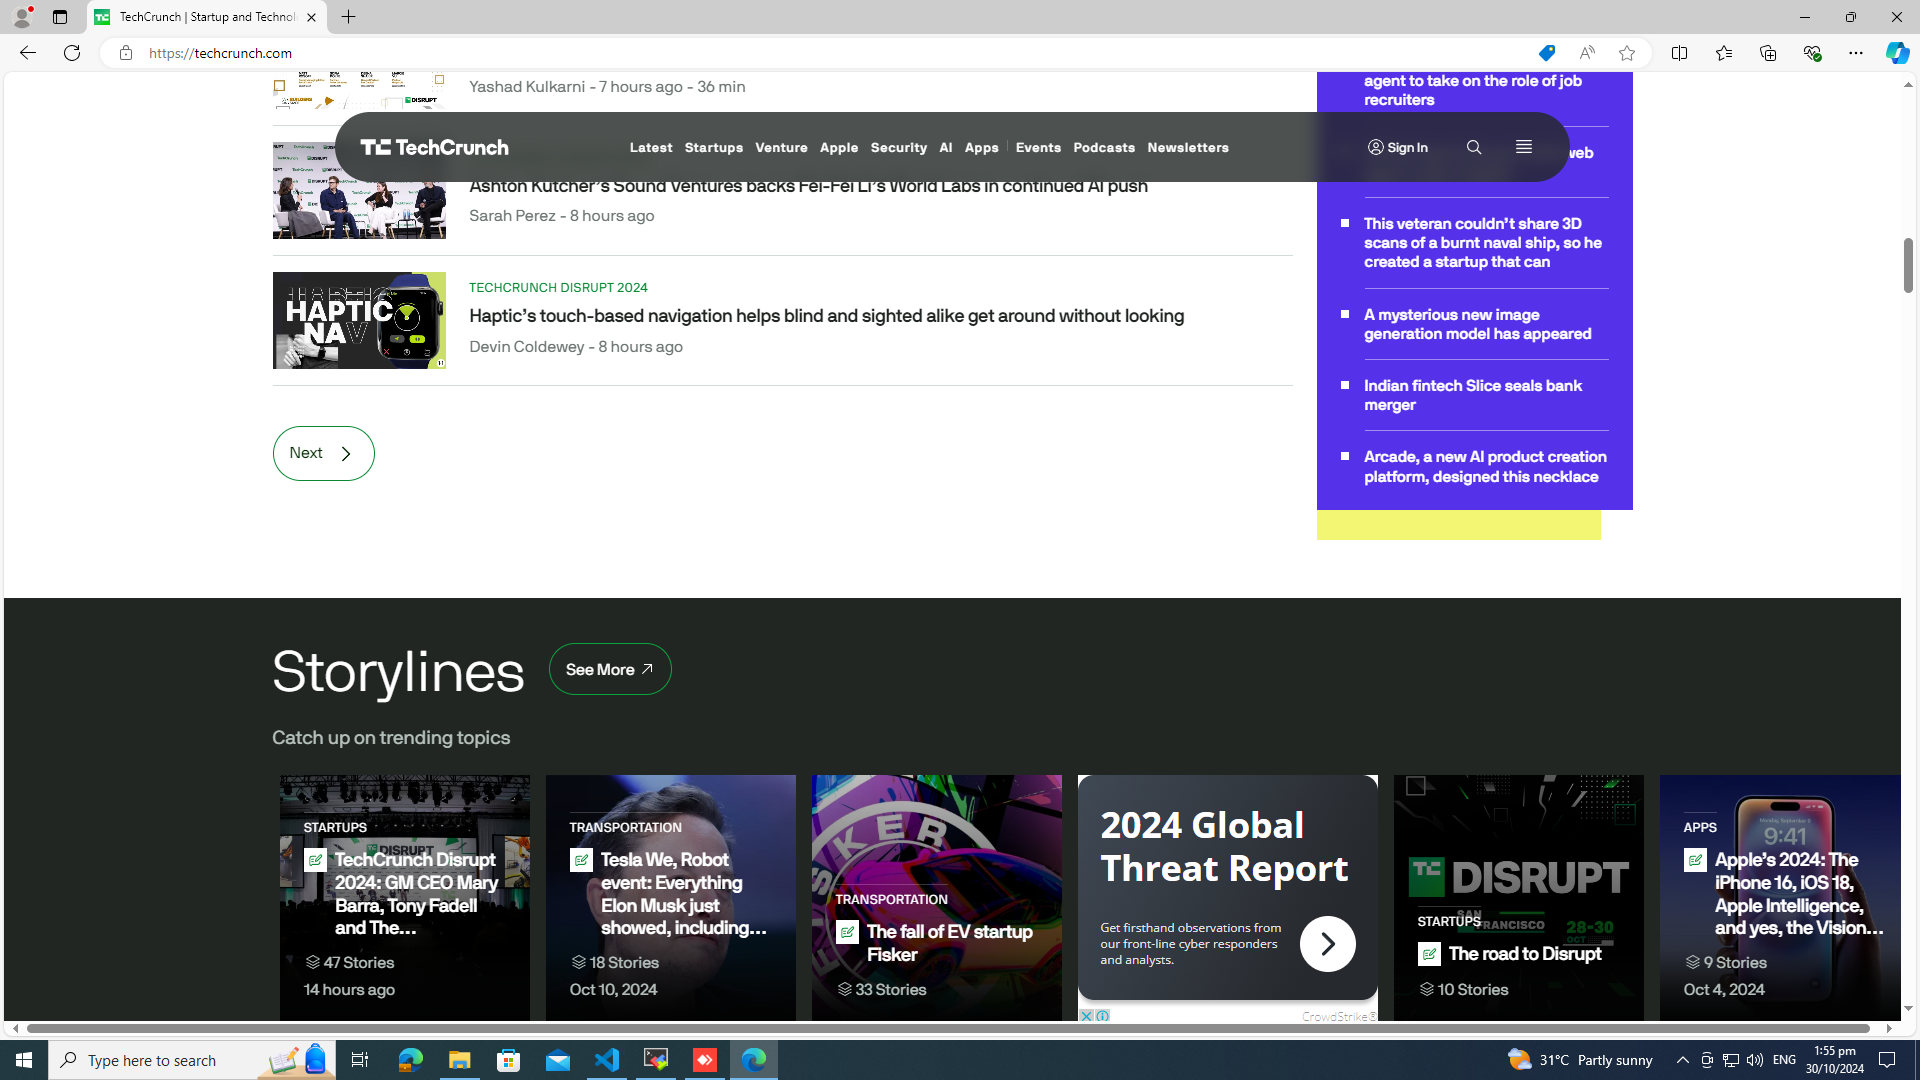Open weather widget showing 31°C Partly sunny

(x=1579, y=1060)
